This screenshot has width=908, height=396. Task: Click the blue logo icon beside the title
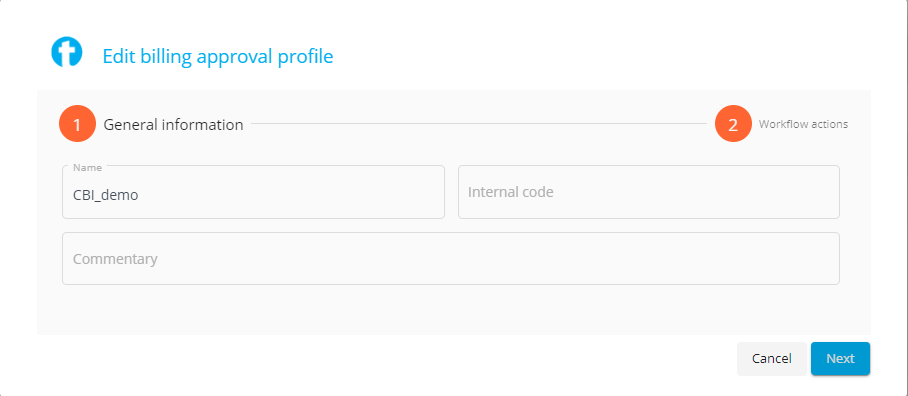tap(67, 52)
